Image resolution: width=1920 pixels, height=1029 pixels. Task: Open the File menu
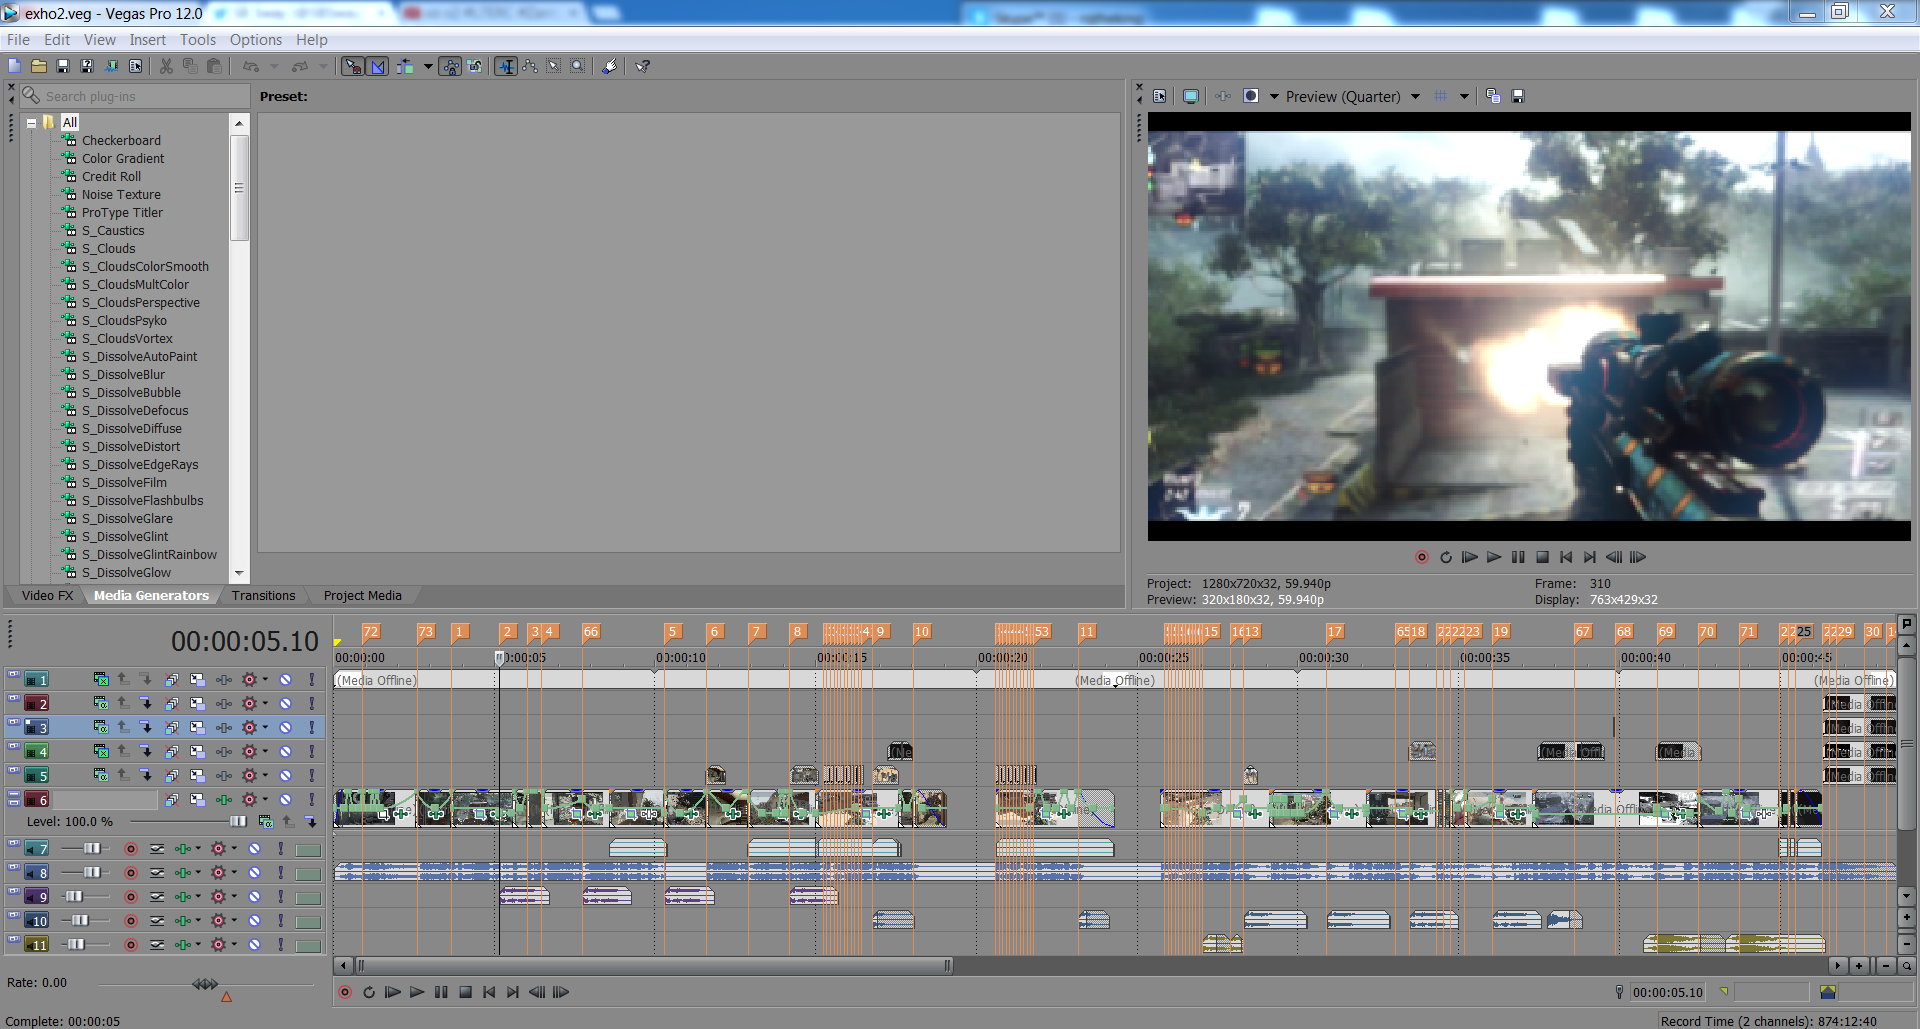(18, 40)
